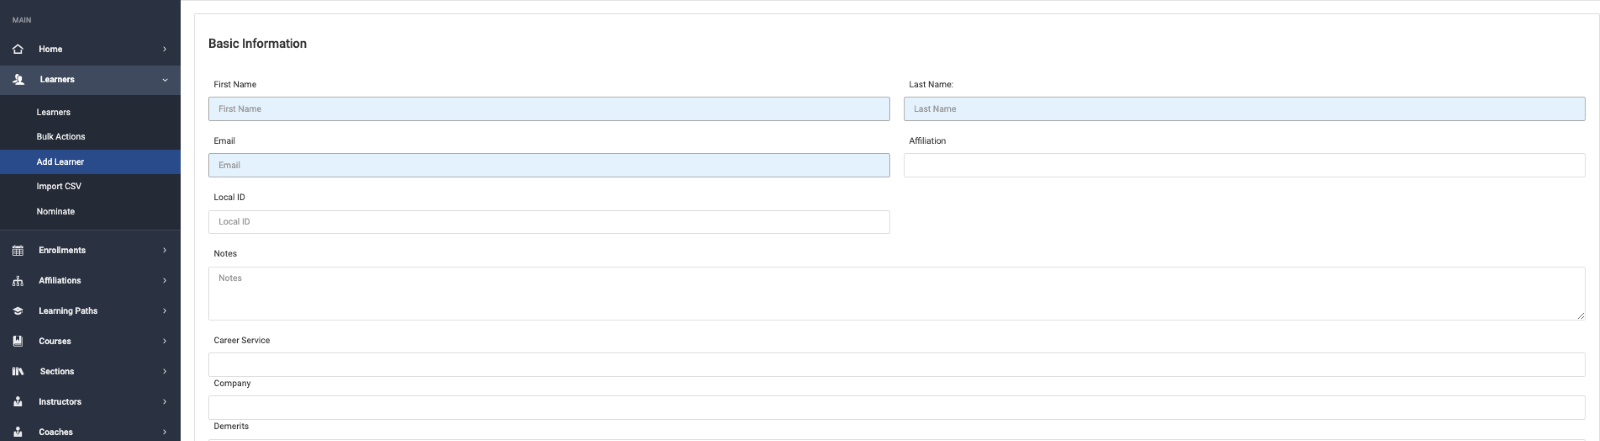Open the Bulk Actions menu item
The height and width of the screenshot is (441, 1600).
(x=61, y=137)
